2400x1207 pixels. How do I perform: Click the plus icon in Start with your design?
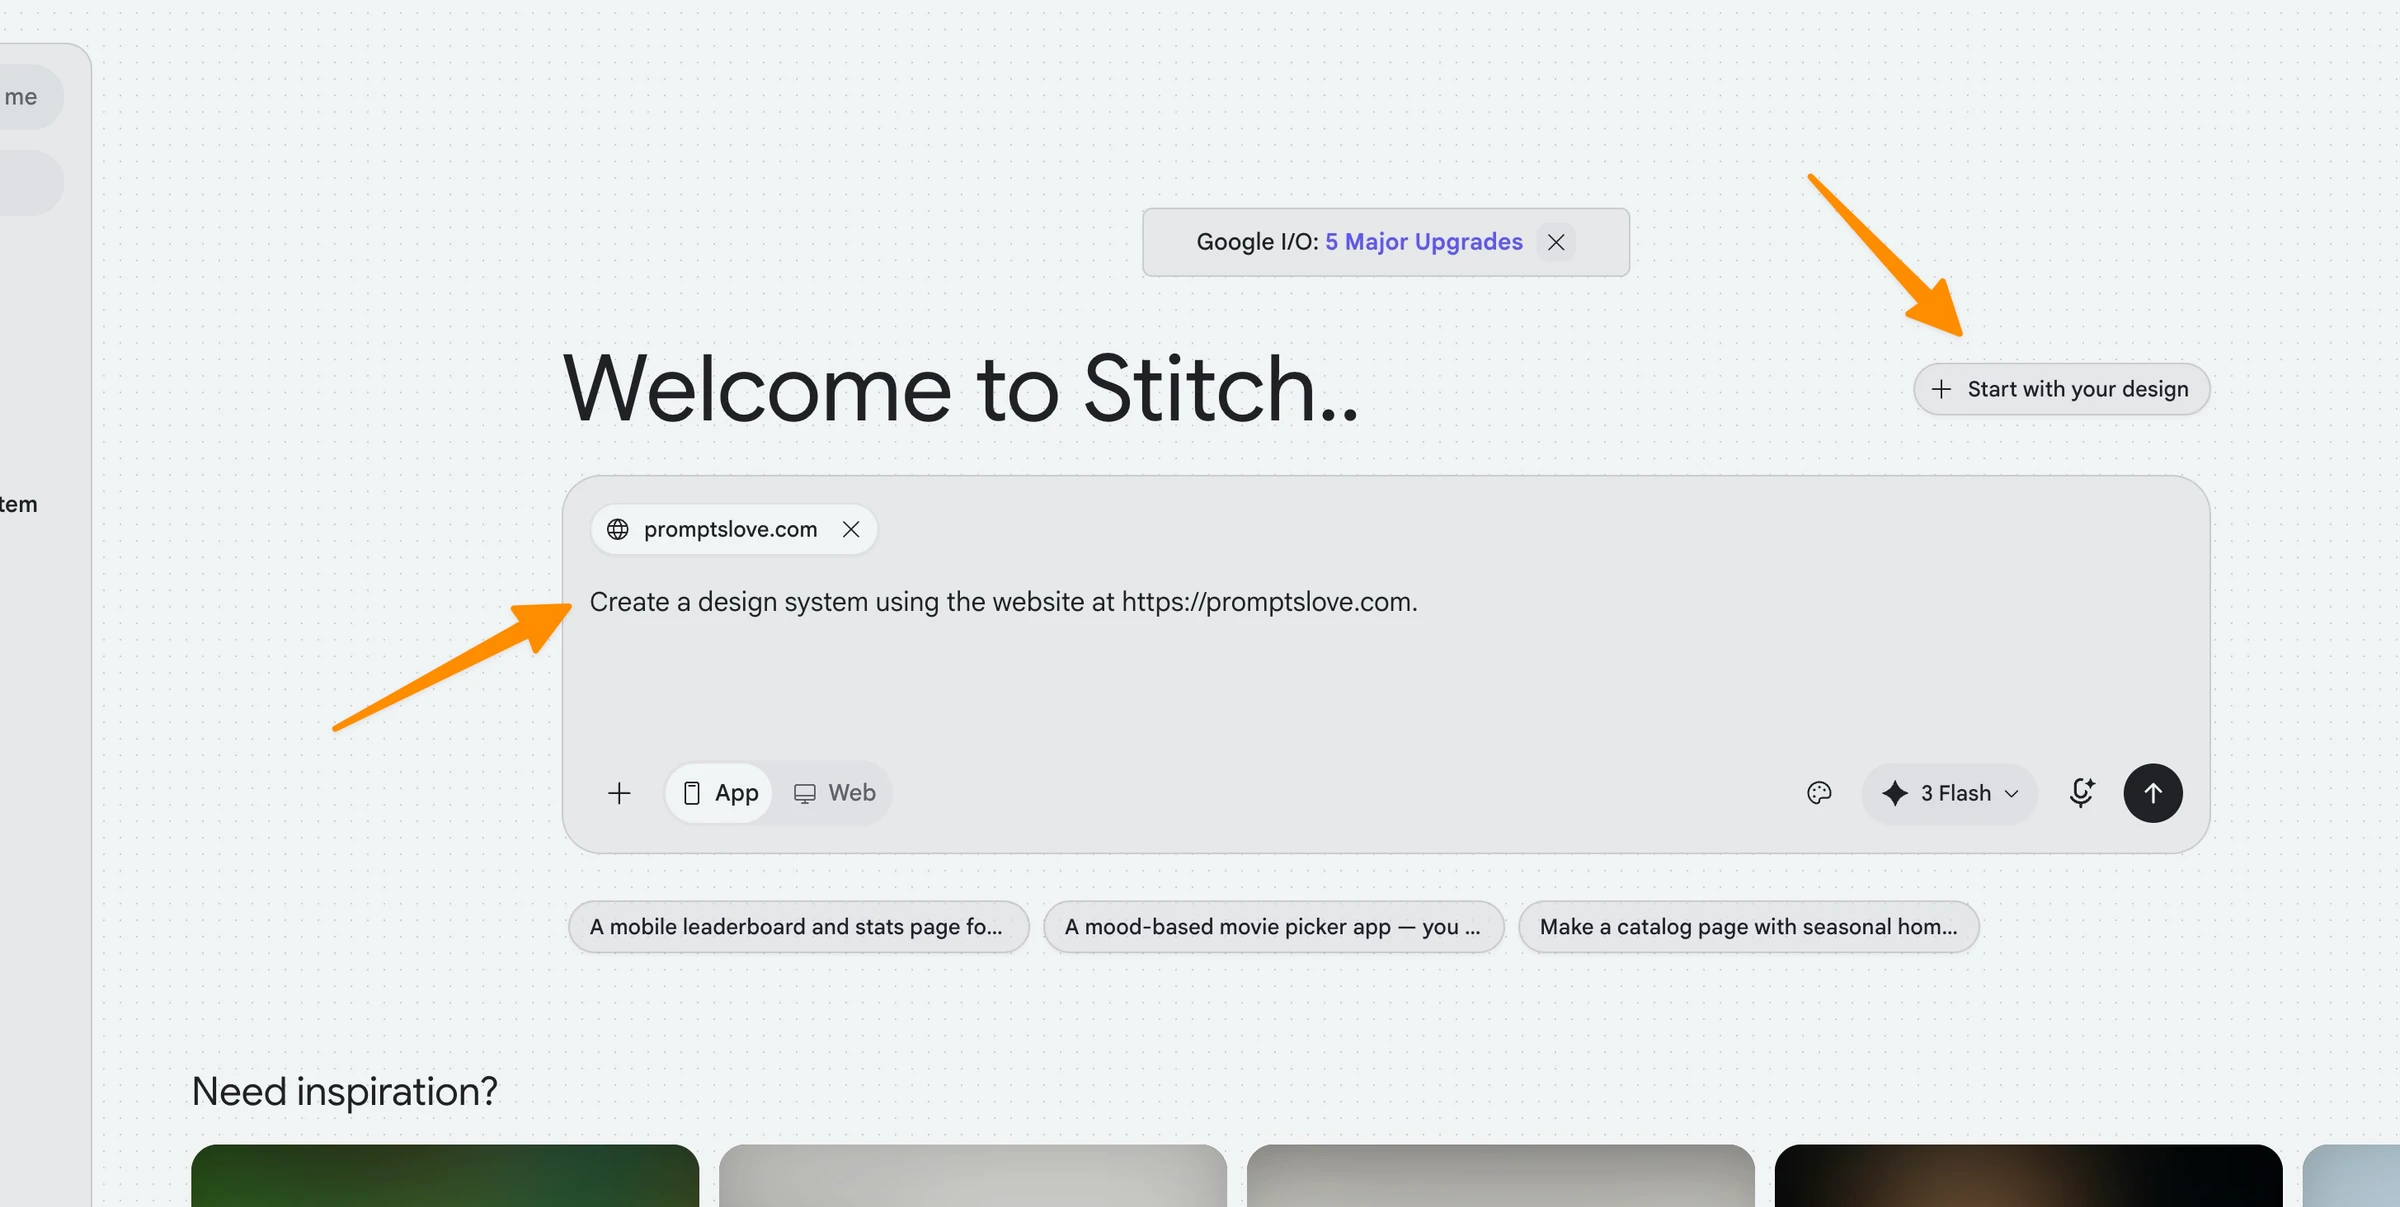click(1941, 389)
